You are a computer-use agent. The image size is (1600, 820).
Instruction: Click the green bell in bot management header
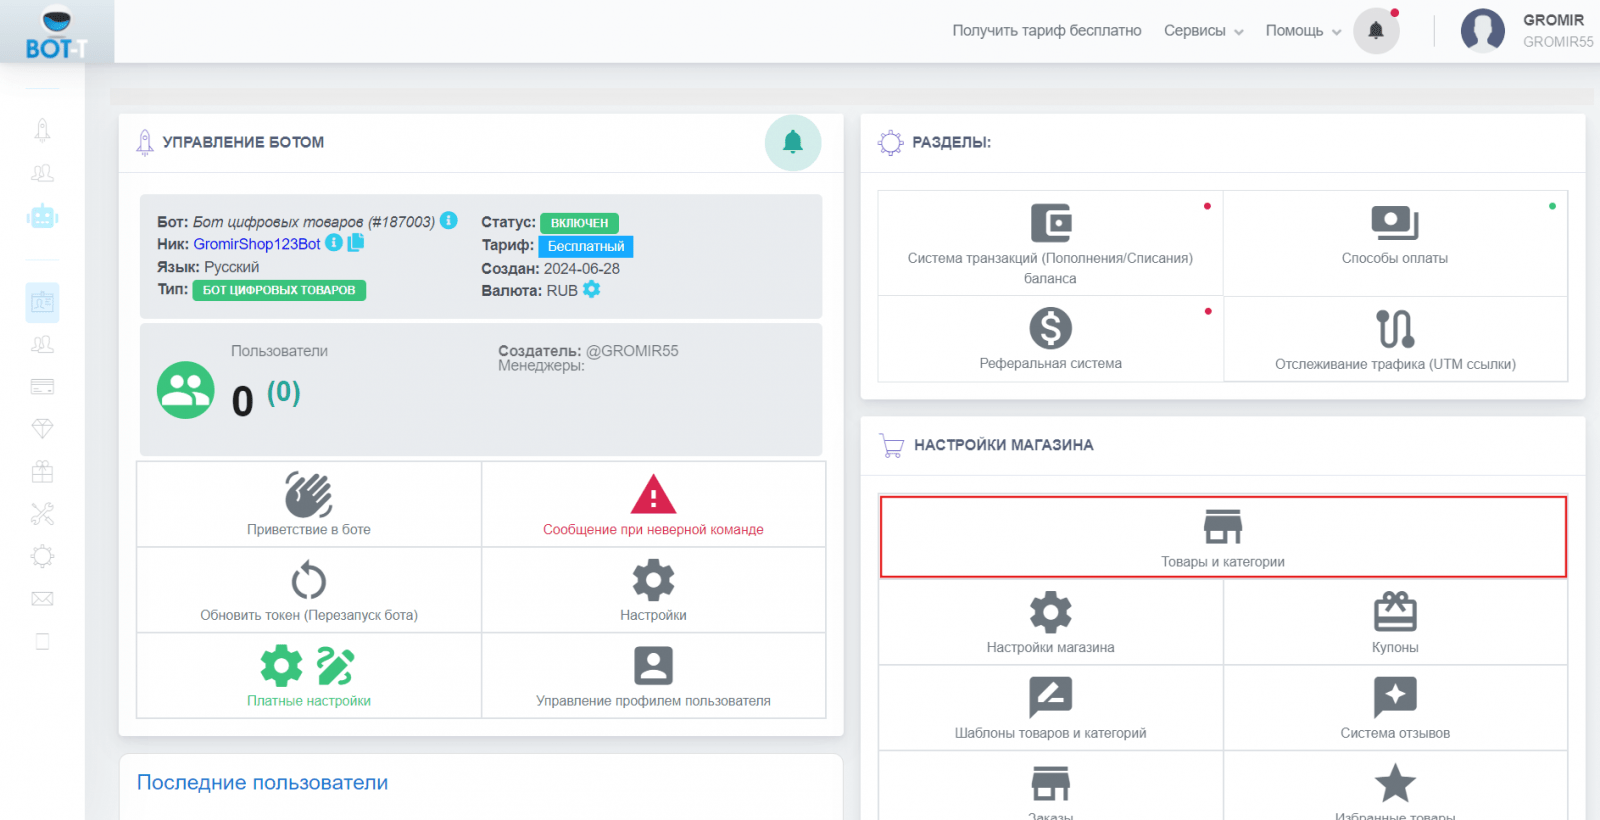pos(793,142)
